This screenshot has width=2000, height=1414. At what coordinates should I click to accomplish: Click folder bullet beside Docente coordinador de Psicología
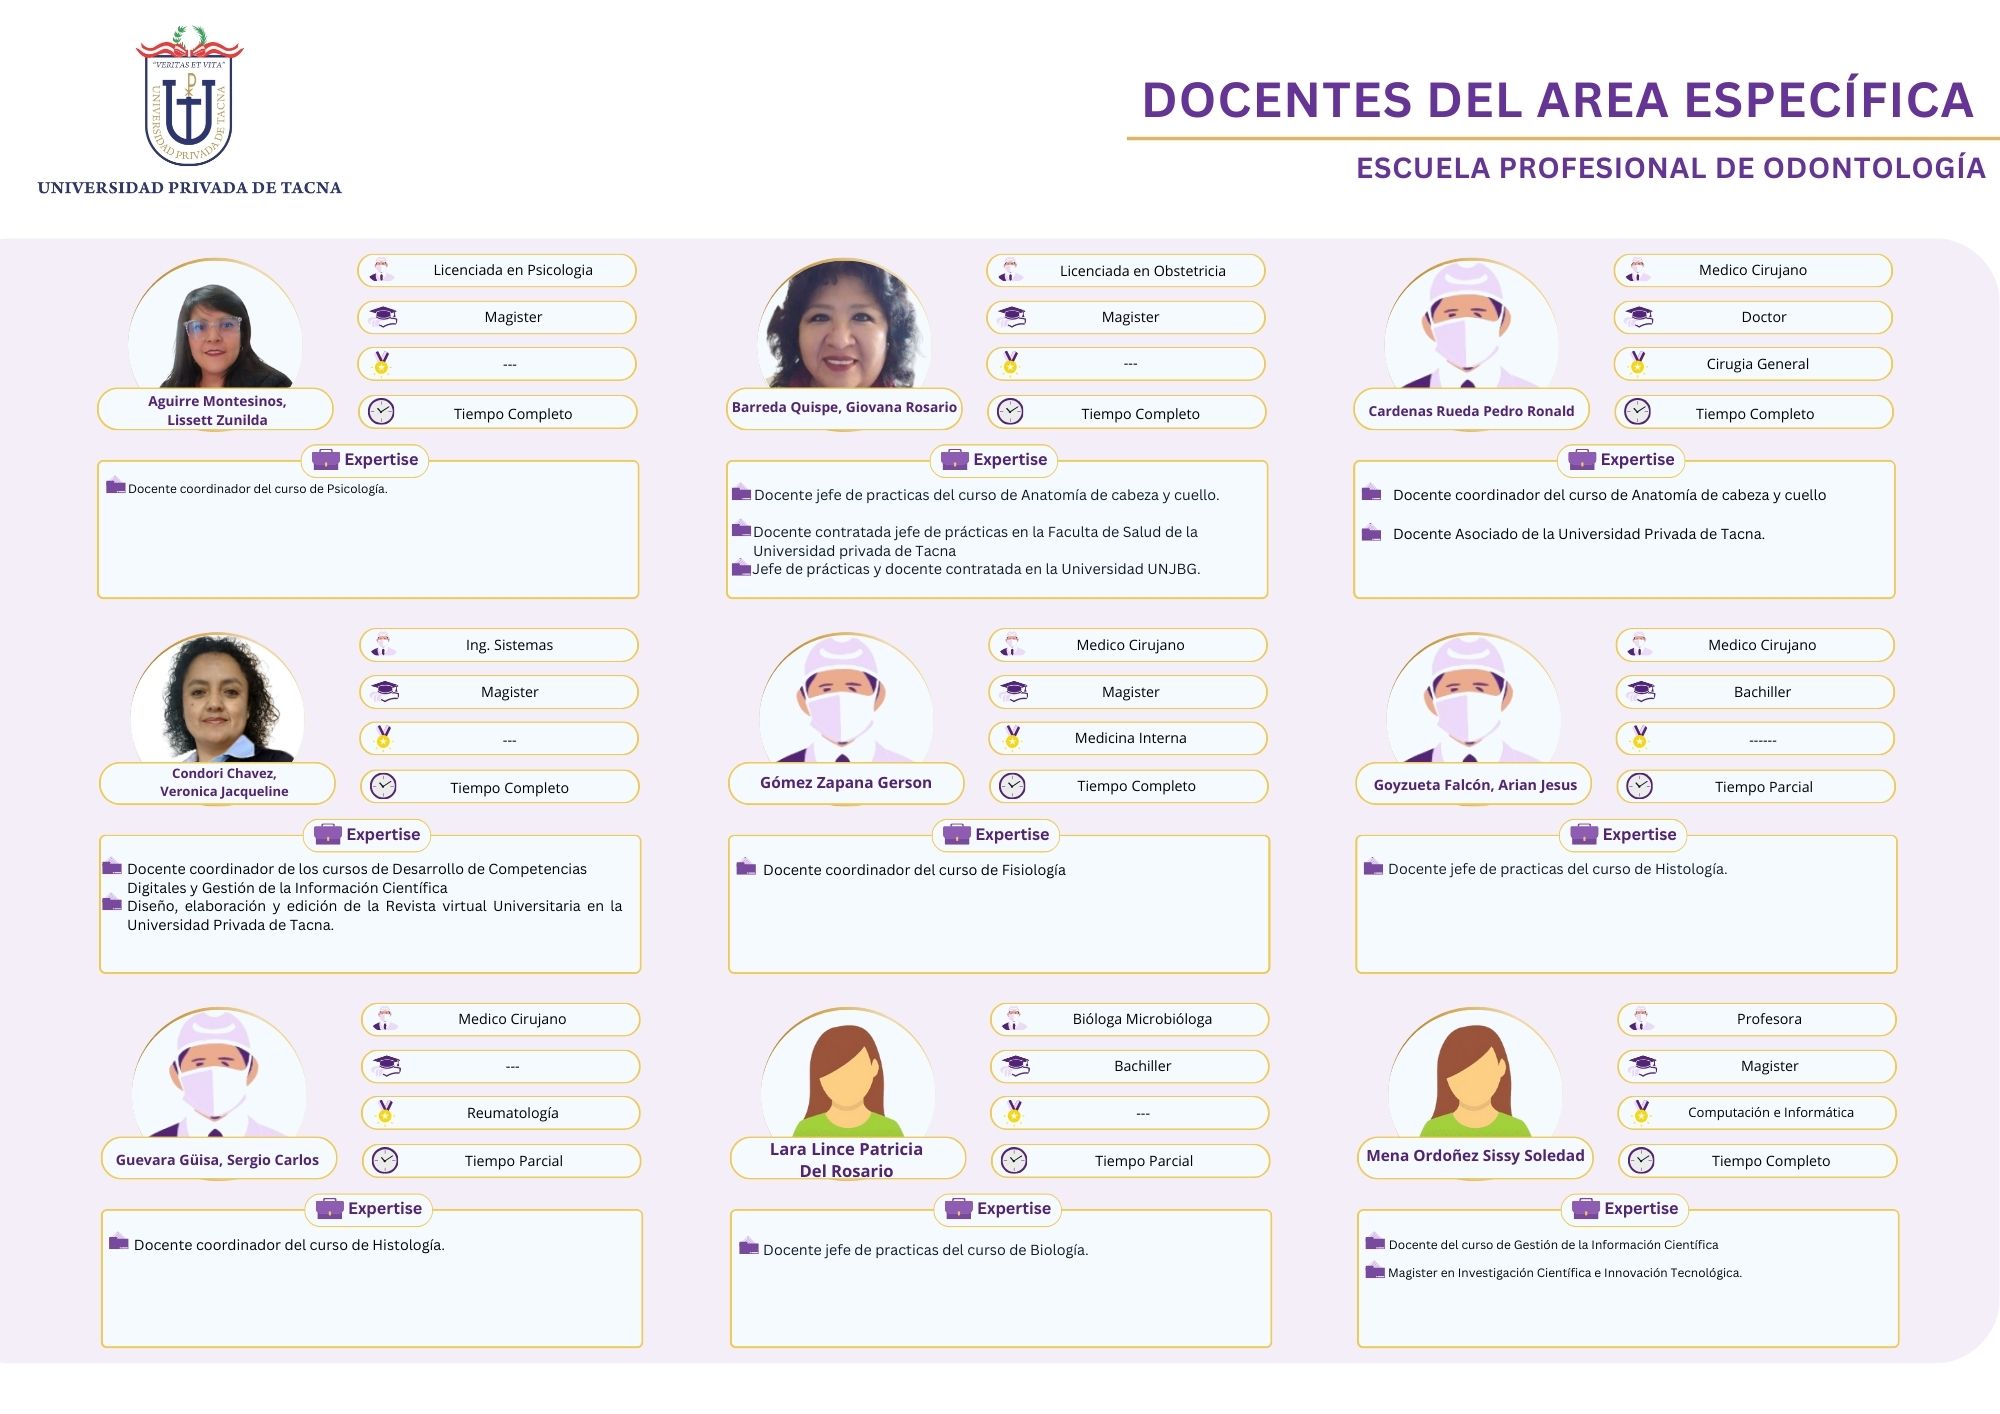click(116, 486)
